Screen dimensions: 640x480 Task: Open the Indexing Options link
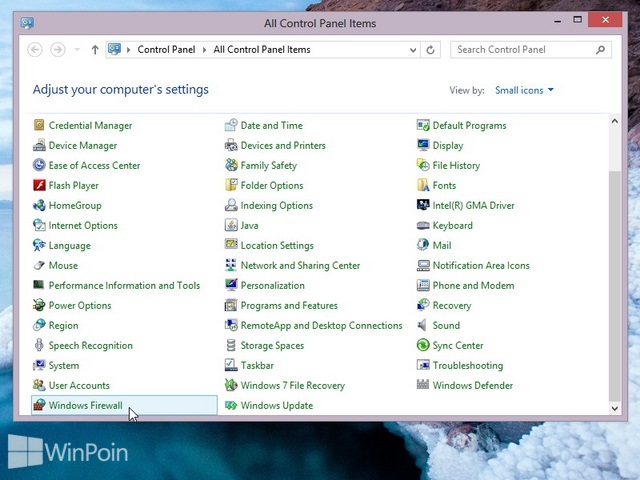click(x=277, y=205)
